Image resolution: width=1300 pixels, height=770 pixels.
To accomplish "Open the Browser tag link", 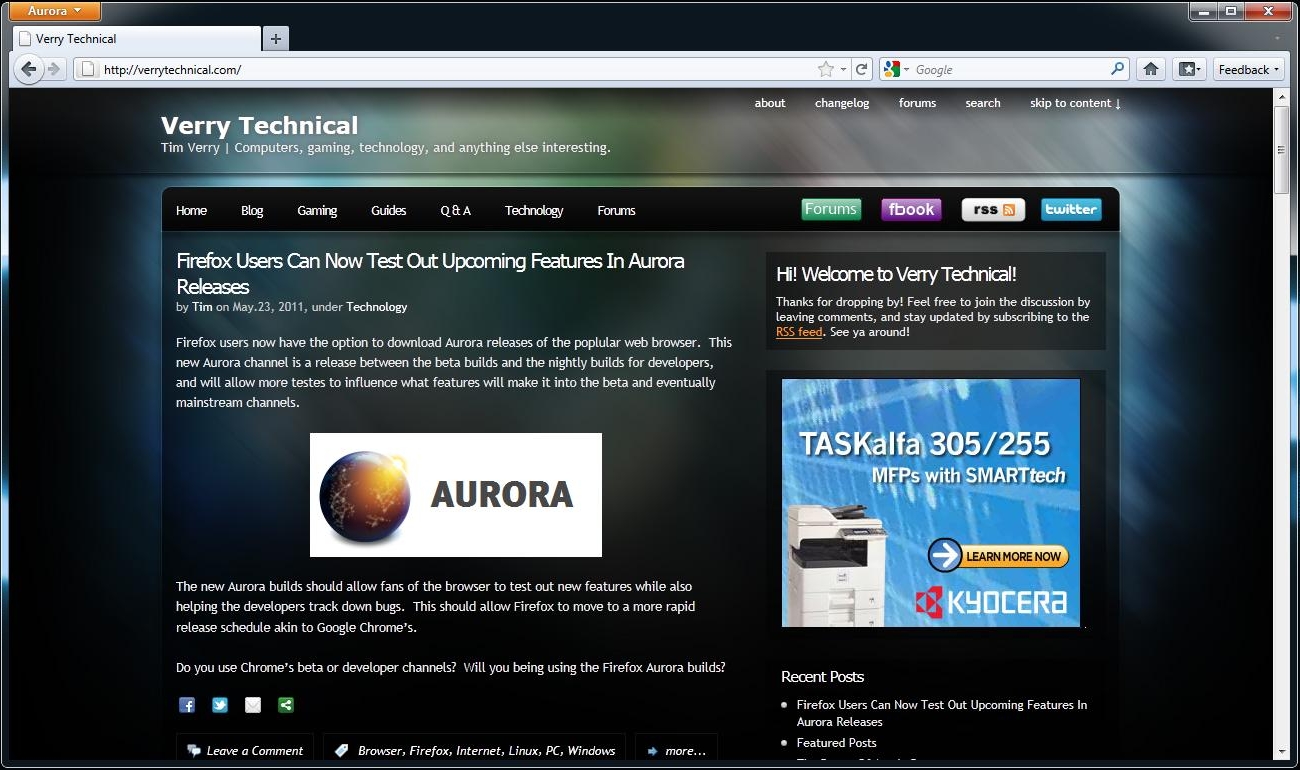I will [380, 751].
